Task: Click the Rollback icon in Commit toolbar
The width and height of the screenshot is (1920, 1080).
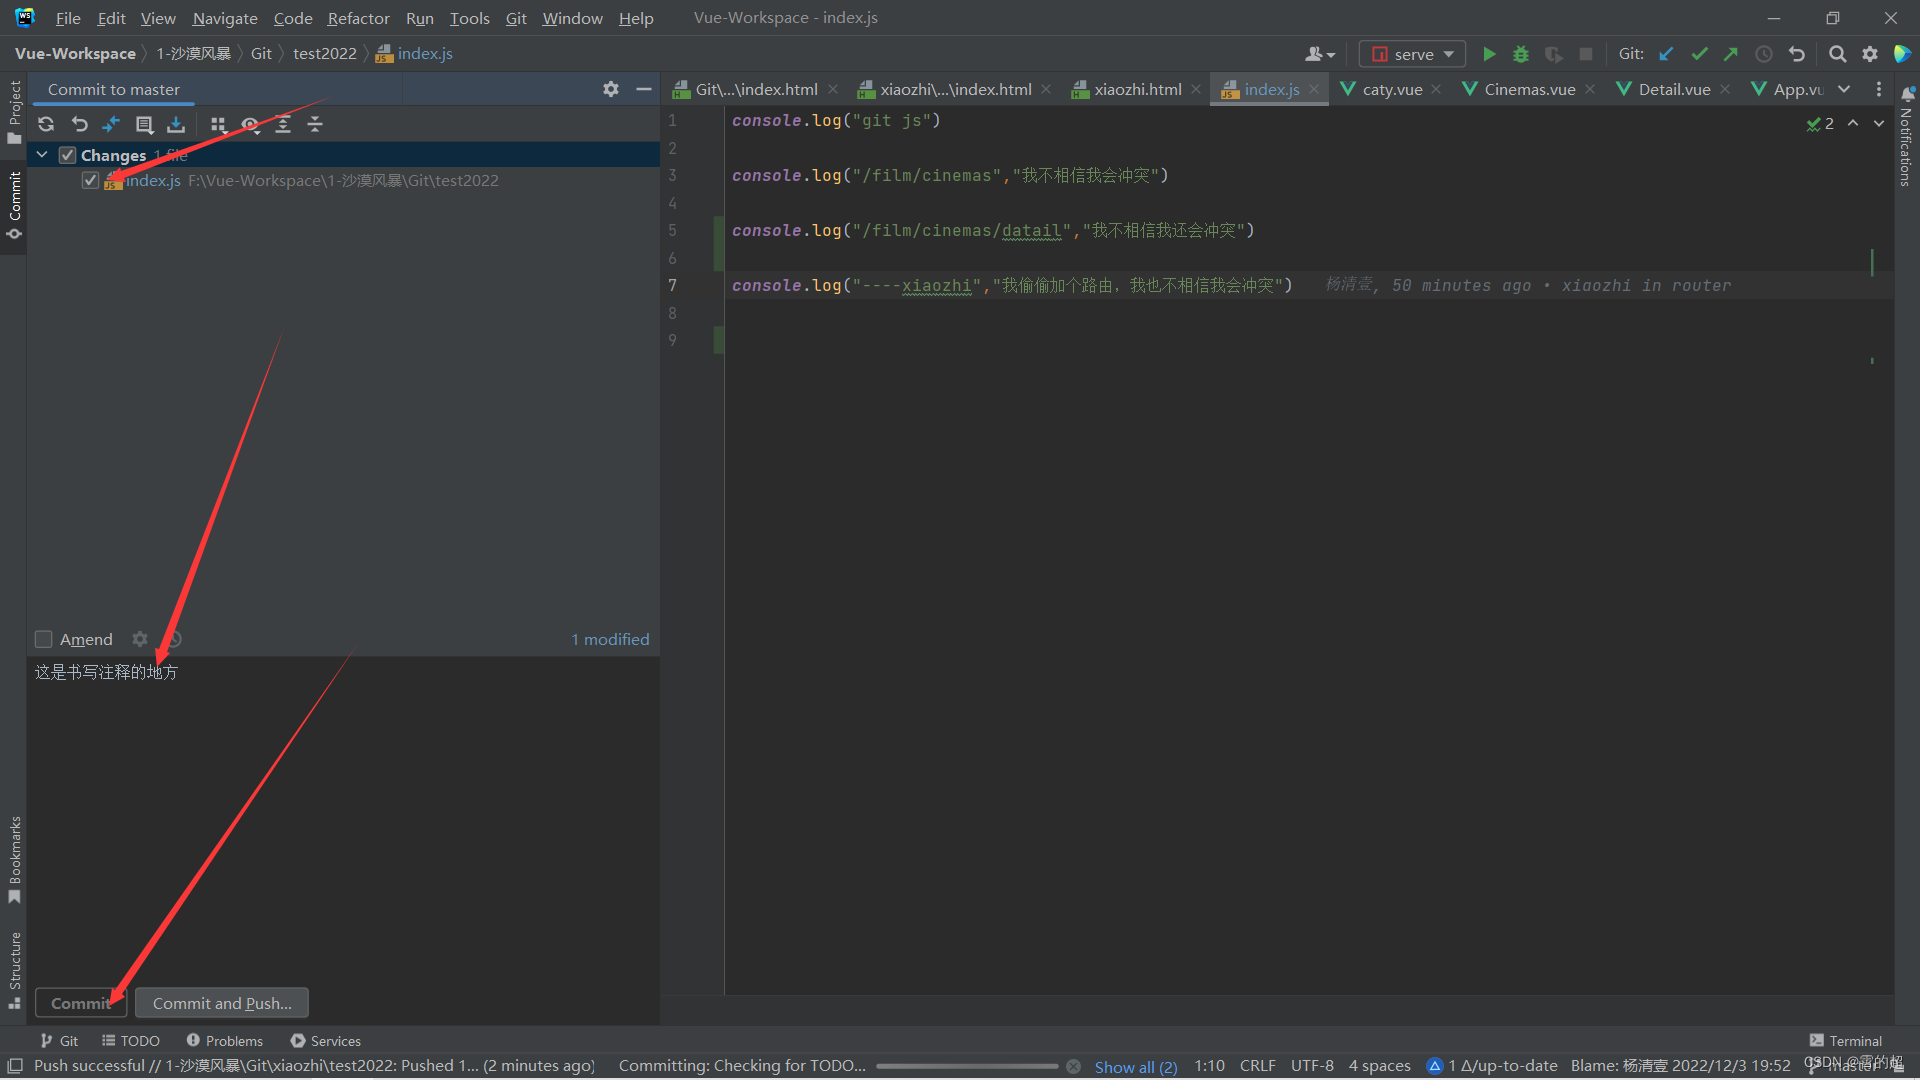Action: coord(79,124)
